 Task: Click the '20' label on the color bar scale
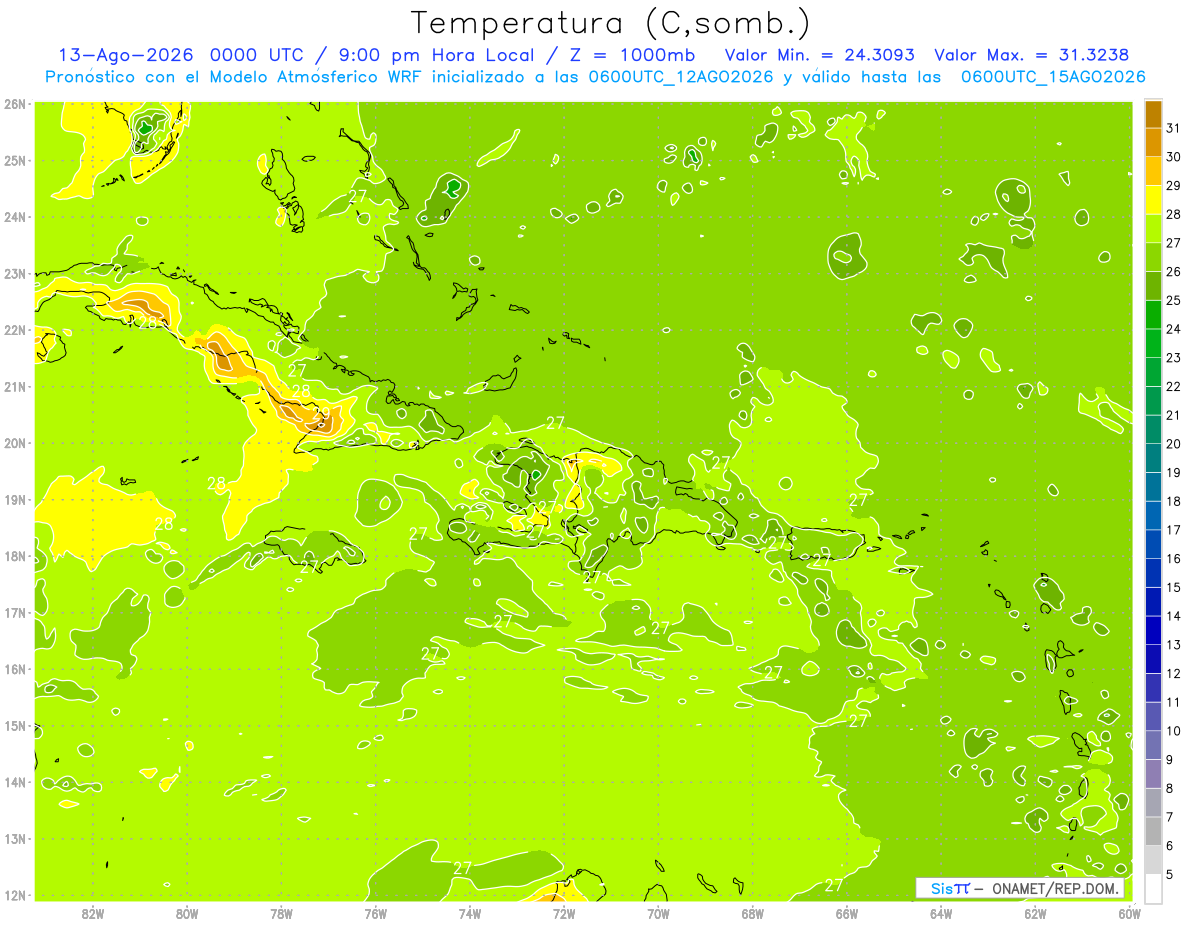click(x=1173, y=444)
